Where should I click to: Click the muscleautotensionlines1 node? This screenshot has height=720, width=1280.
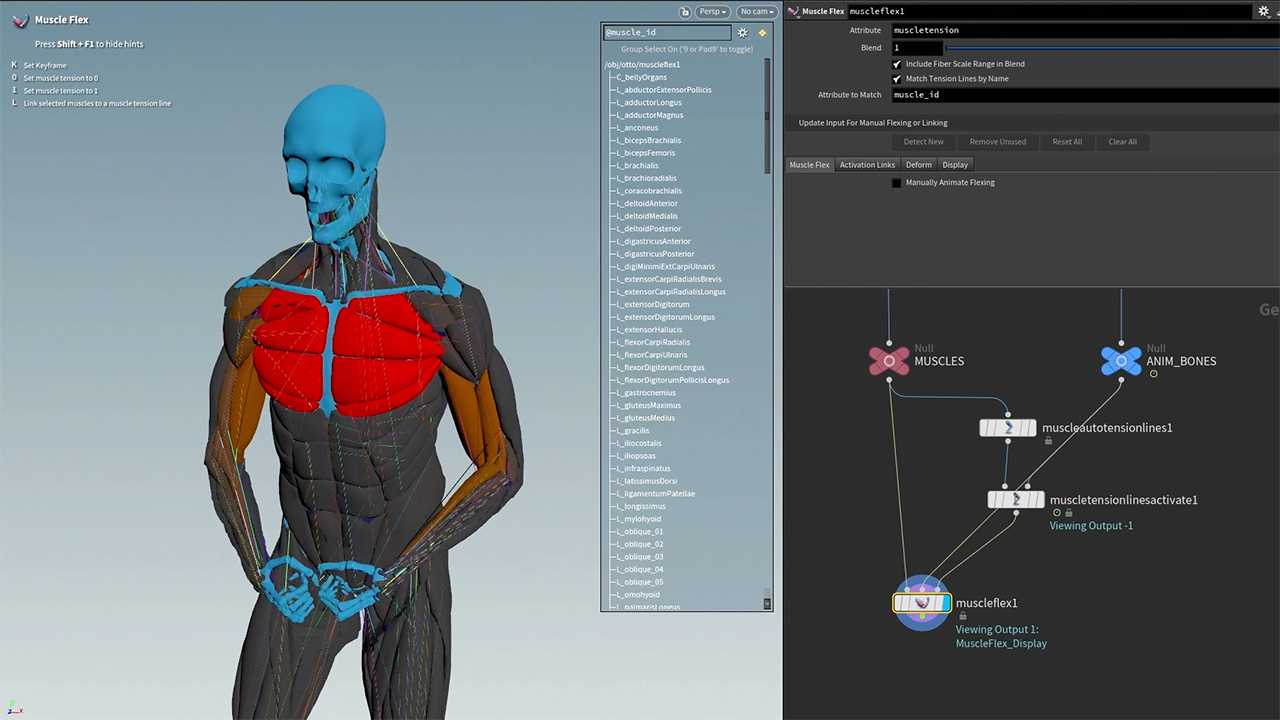[1008, 428]
